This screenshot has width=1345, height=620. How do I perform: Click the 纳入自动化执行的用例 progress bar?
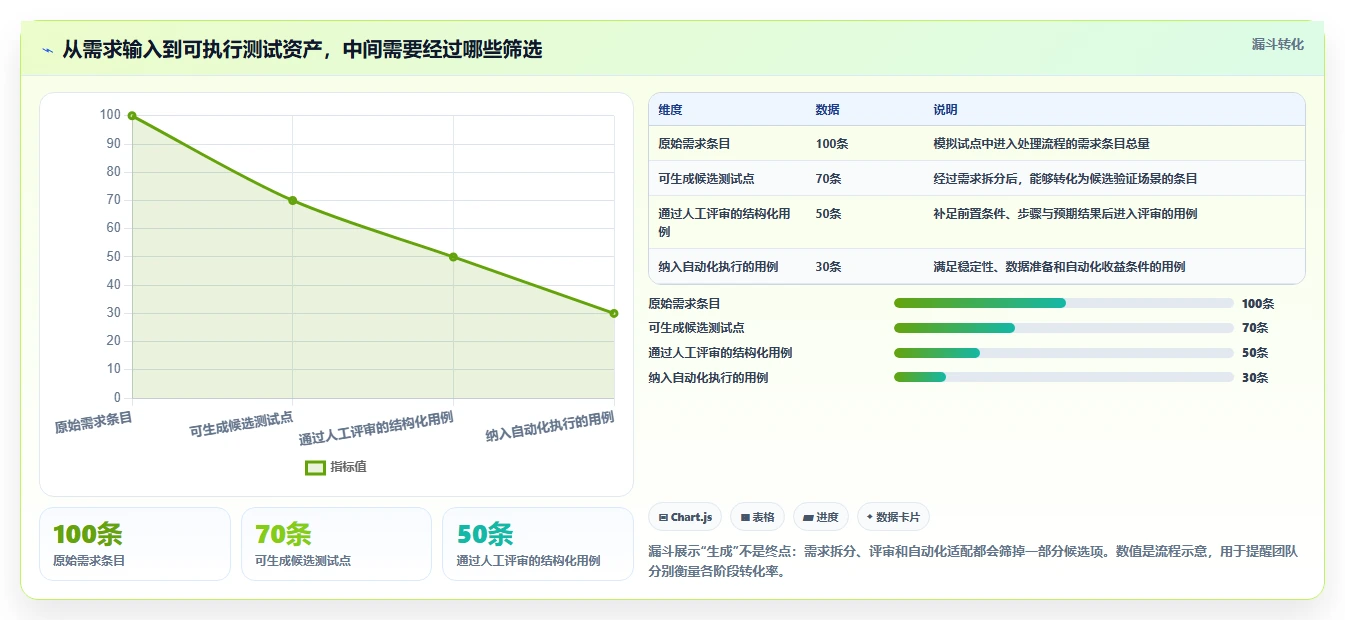tap(1063, 377)
